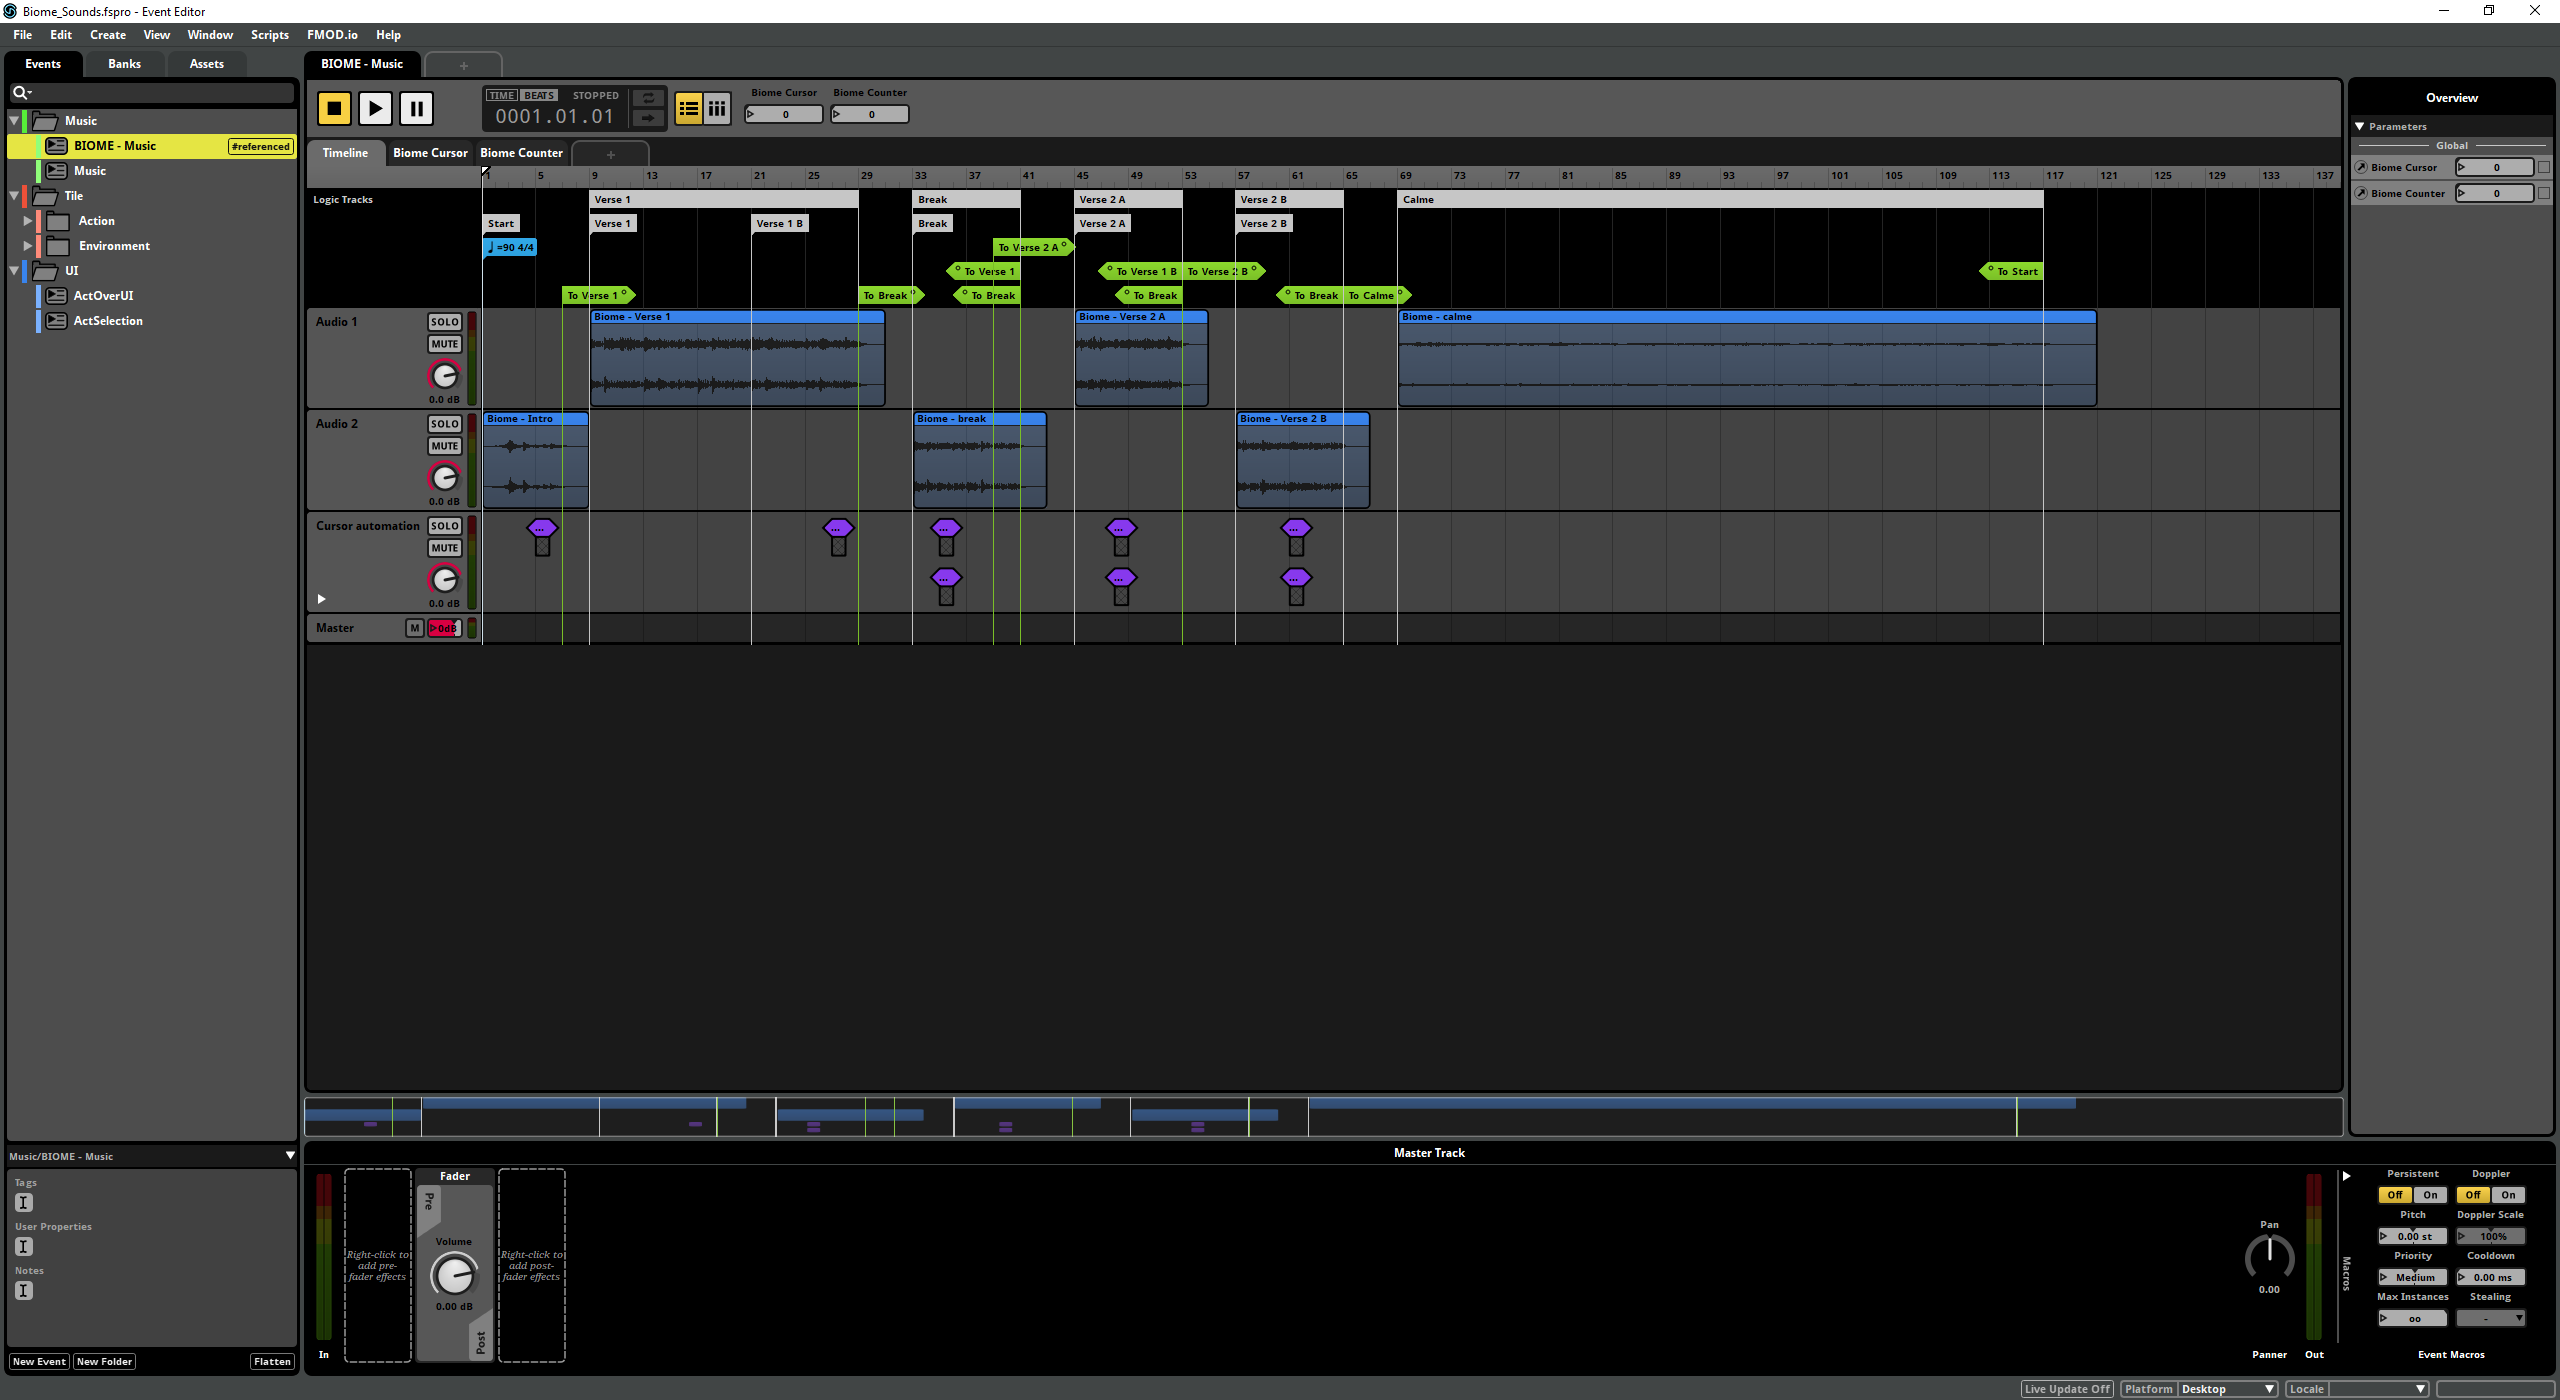This screenshot has width=2560, height=1400.
Task: Turn Persistent On in Event Macros
Action: (2430, 1195)
